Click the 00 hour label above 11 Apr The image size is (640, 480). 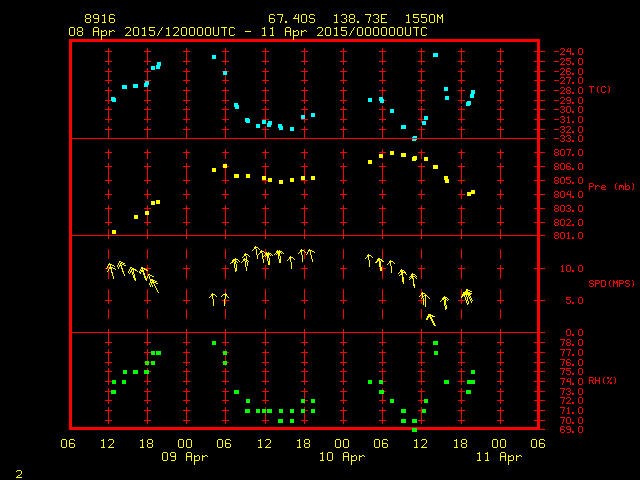click(499, 444)
